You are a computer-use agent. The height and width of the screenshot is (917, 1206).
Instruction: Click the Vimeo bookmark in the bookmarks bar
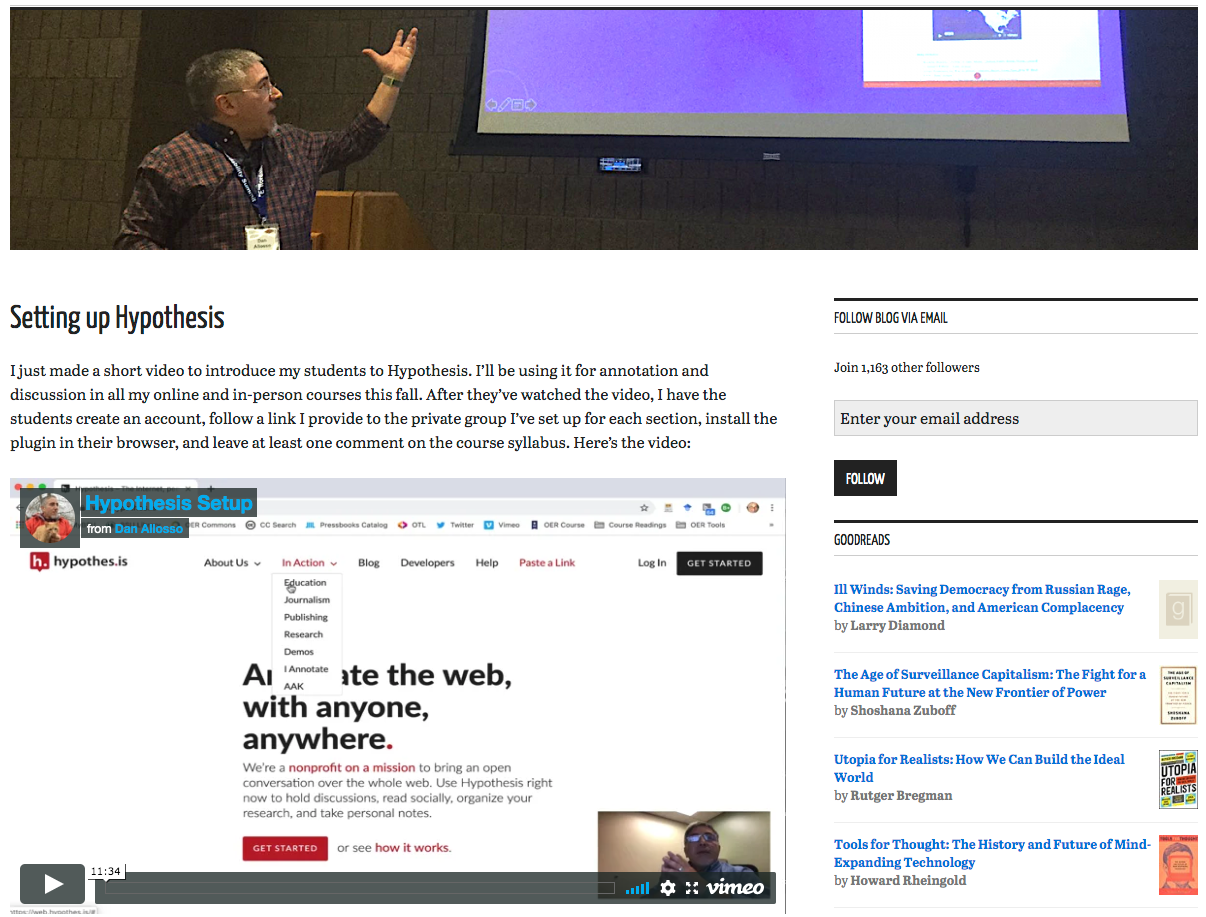pos(502,525)
